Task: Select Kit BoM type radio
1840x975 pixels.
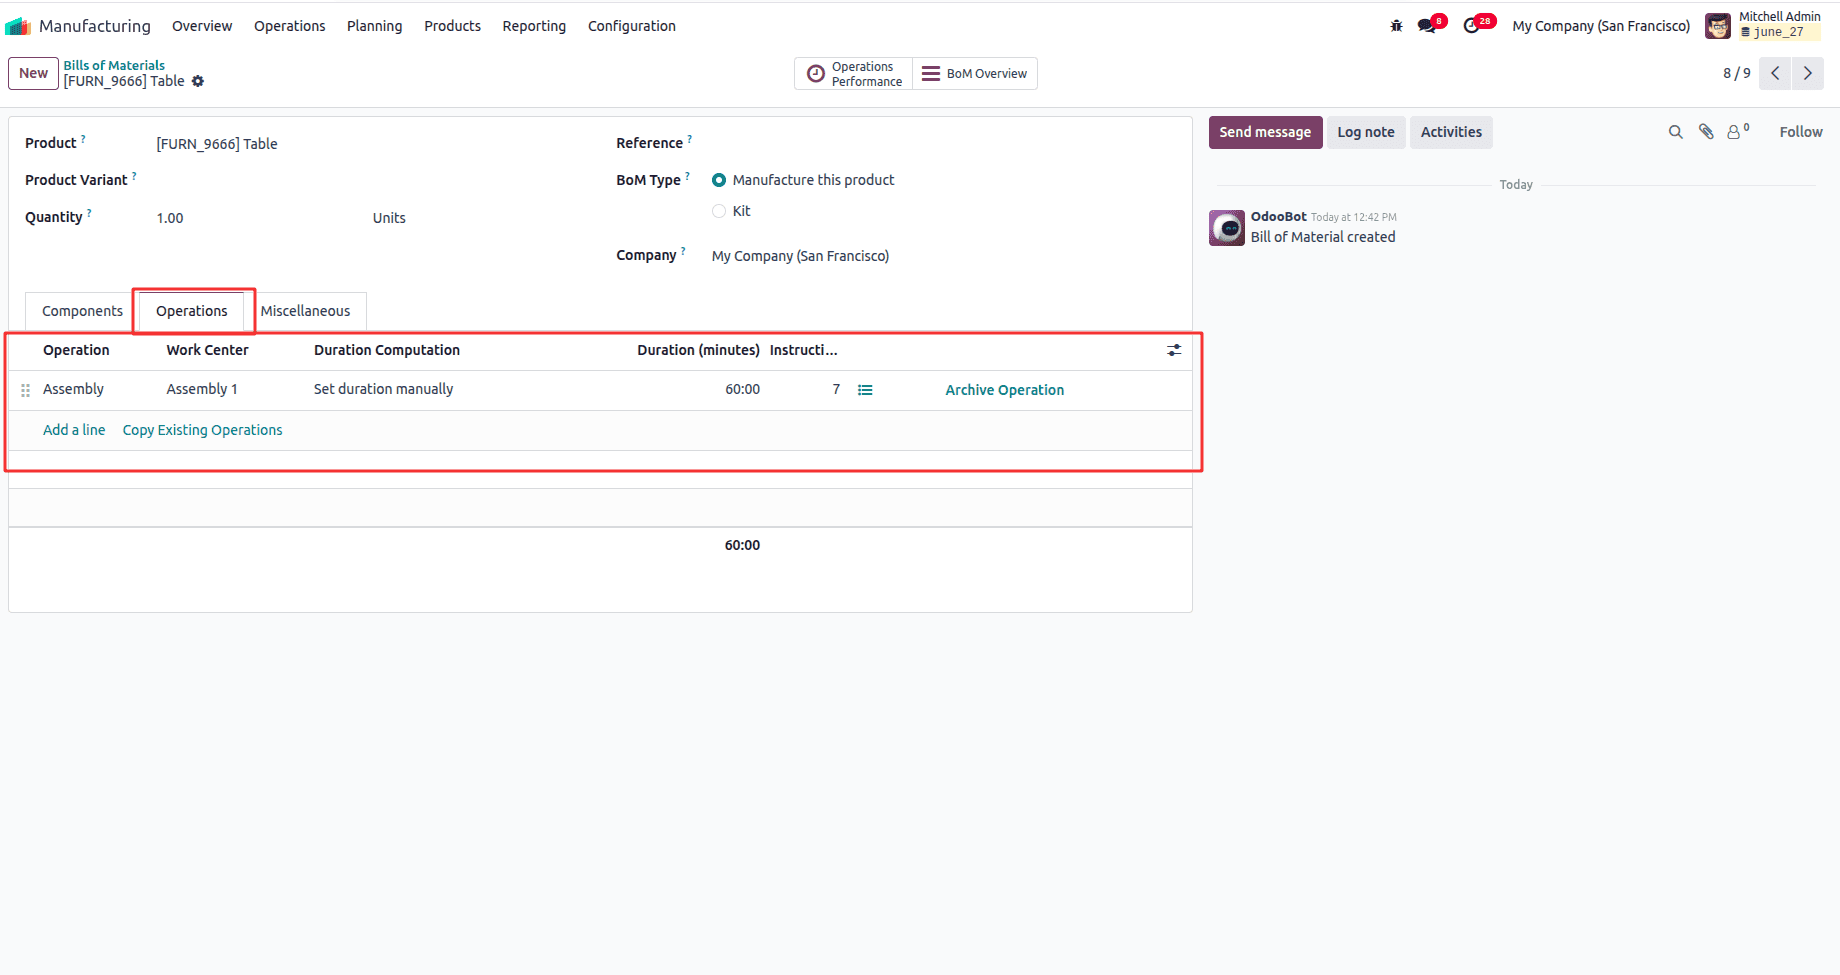Action: point(719,211)
